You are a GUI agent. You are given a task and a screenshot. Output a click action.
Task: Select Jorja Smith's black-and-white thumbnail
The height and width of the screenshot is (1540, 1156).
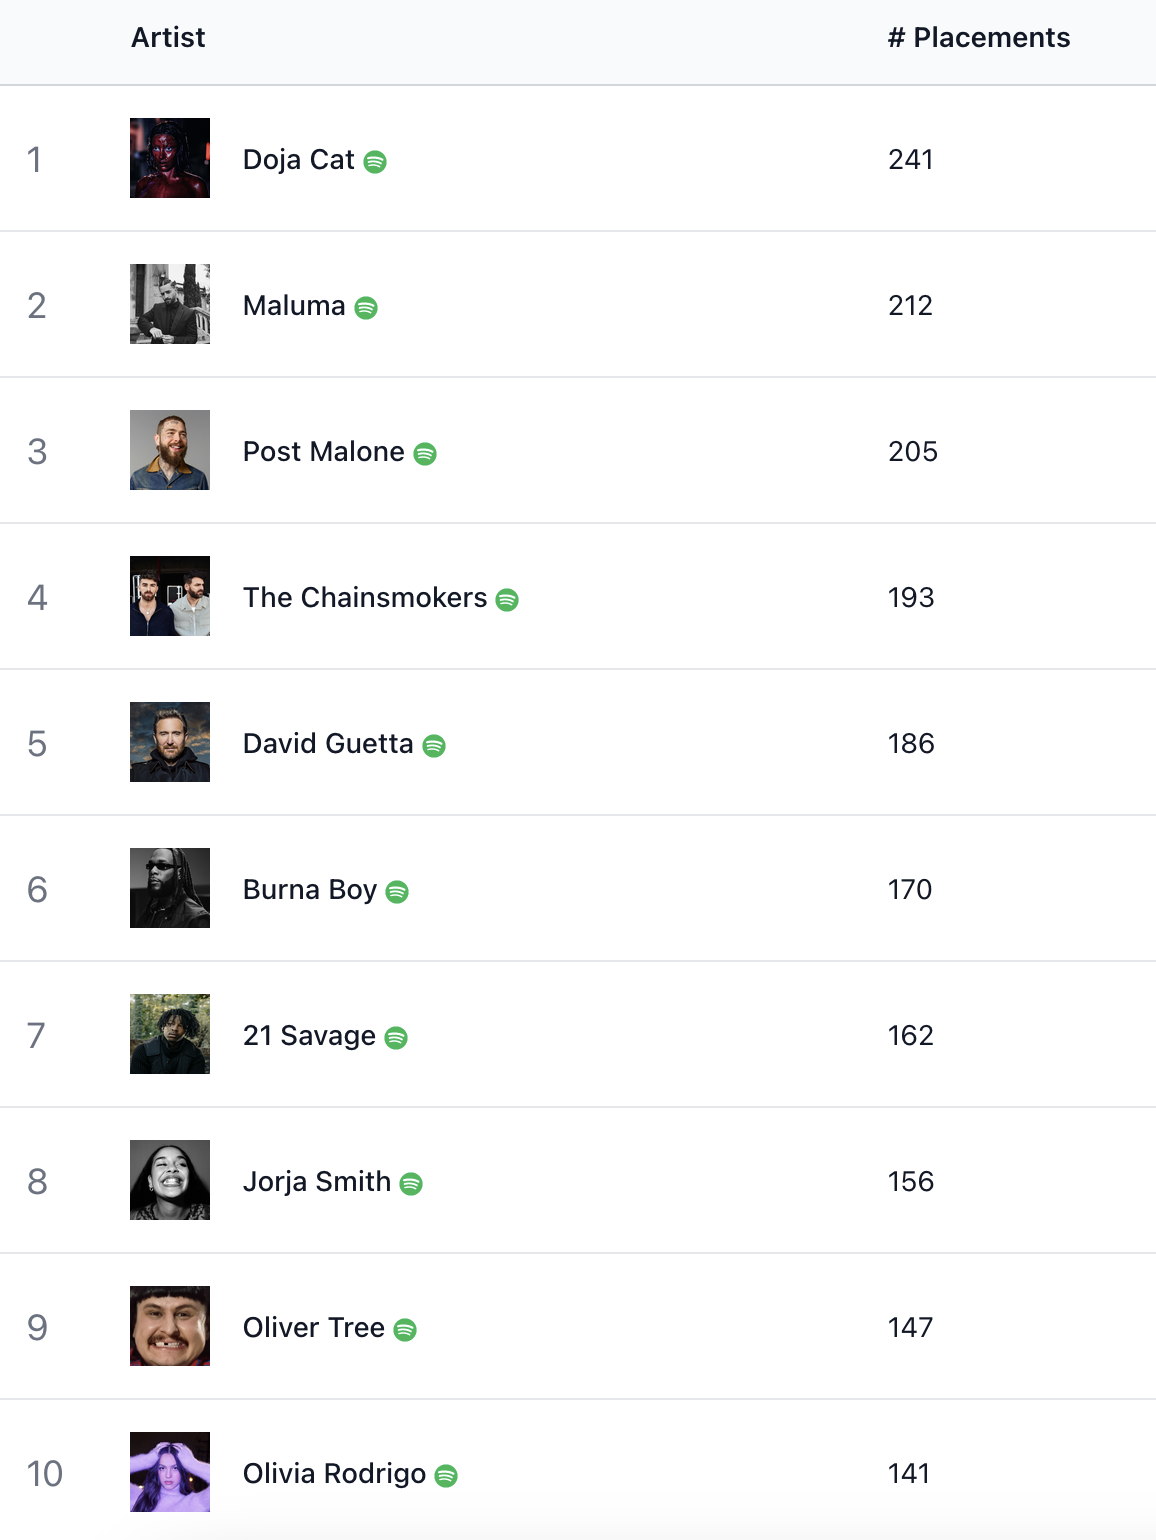[170, 1180]
